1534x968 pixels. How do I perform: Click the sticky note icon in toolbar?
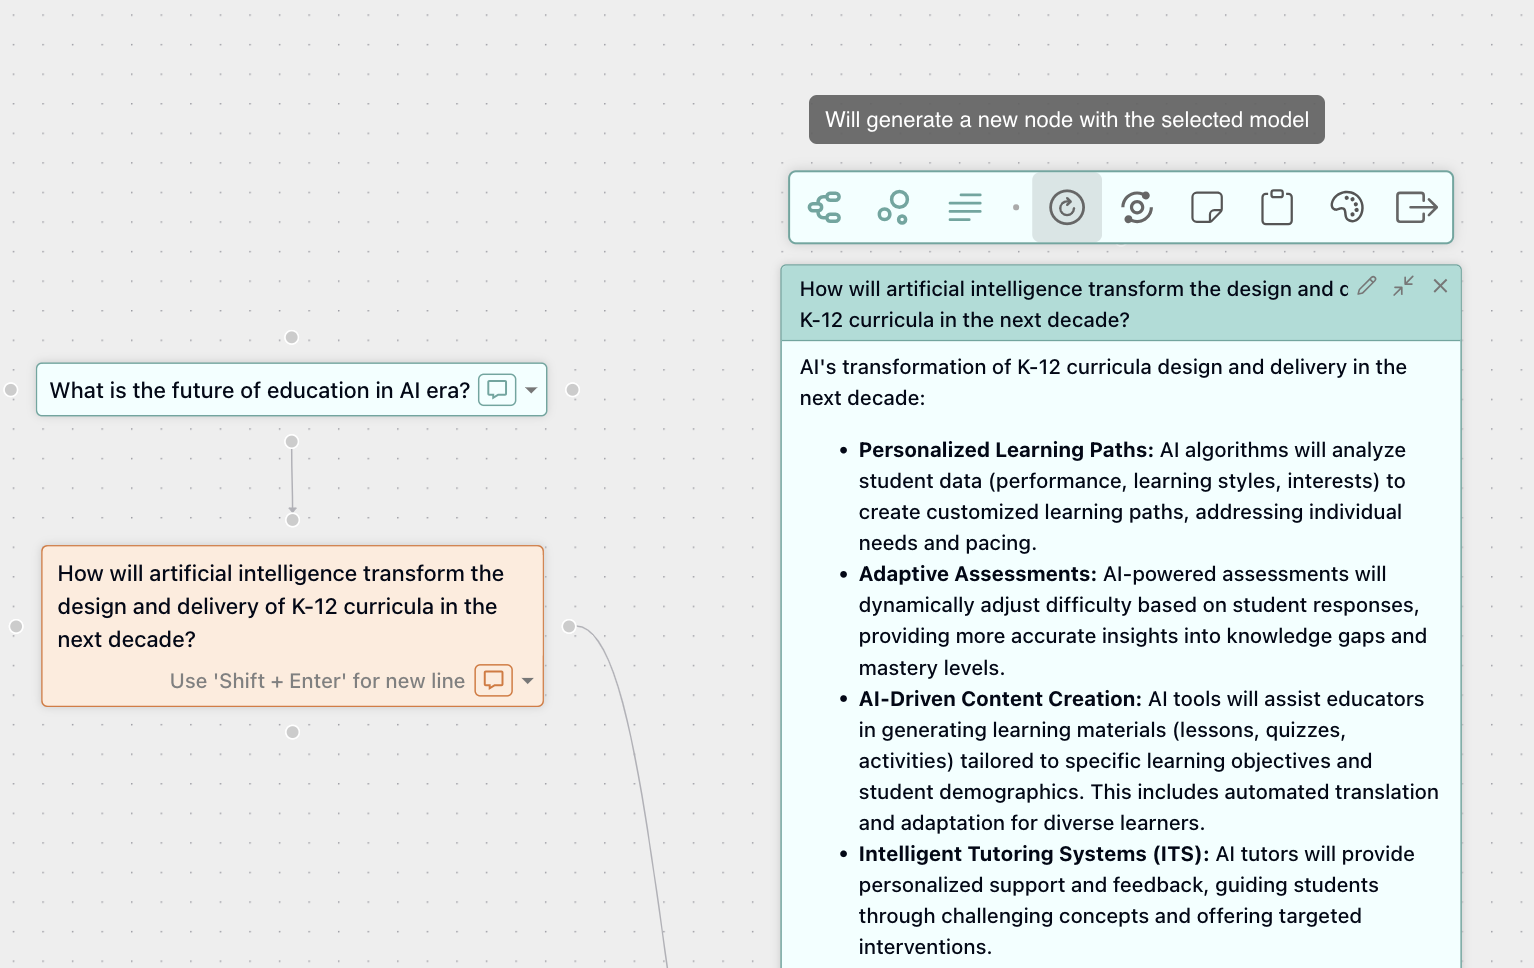click(1207, 208)
